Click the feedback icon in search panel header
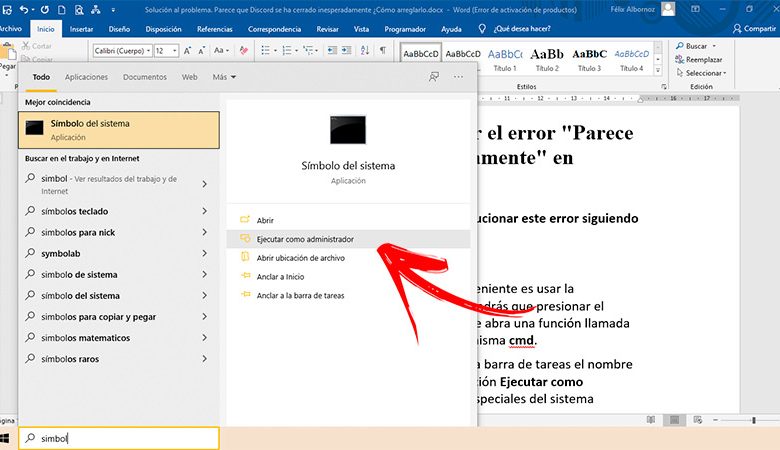780x450 pixels. (x=434, y=77)
